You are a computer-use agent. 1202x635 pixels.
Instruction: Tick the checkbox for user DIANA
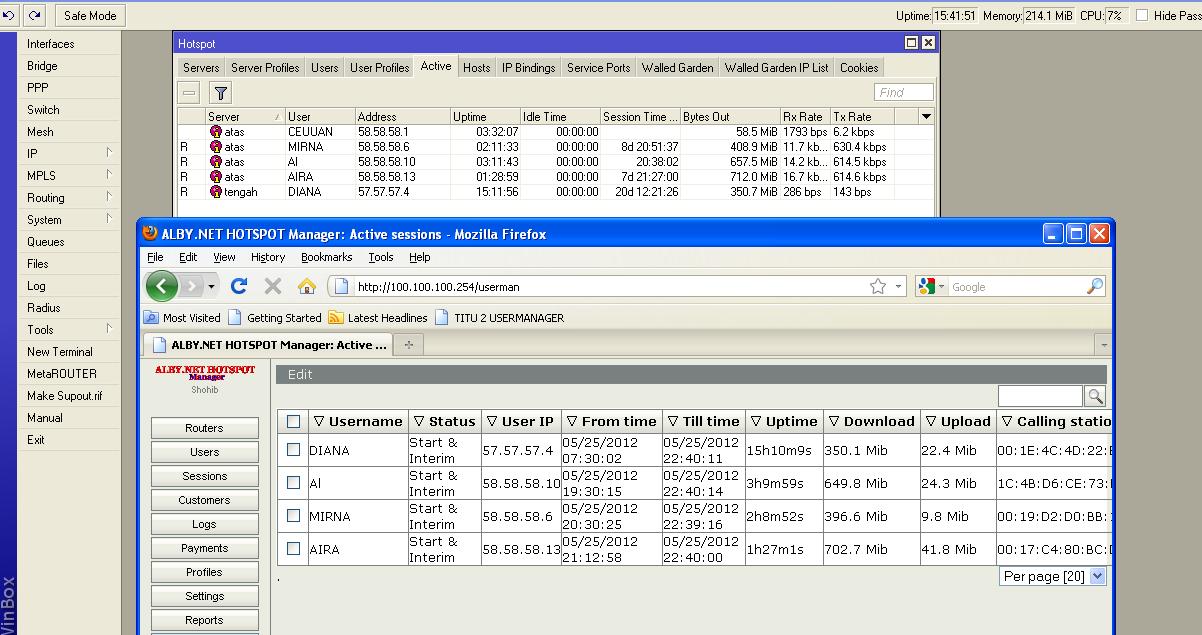[x=293, y=450]
